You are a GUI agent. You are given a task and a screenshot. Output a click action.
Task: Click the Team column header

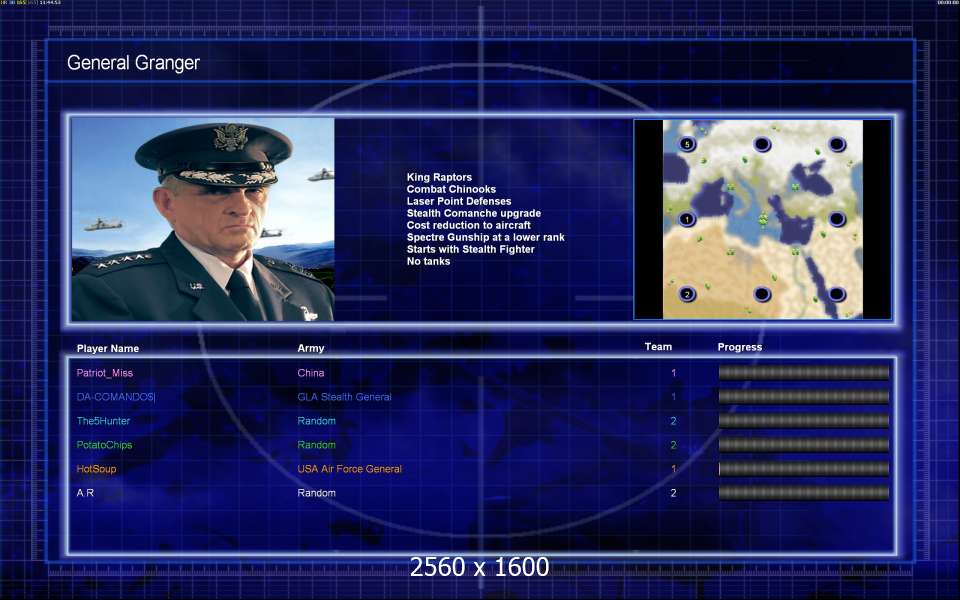(x=658, y=347)
